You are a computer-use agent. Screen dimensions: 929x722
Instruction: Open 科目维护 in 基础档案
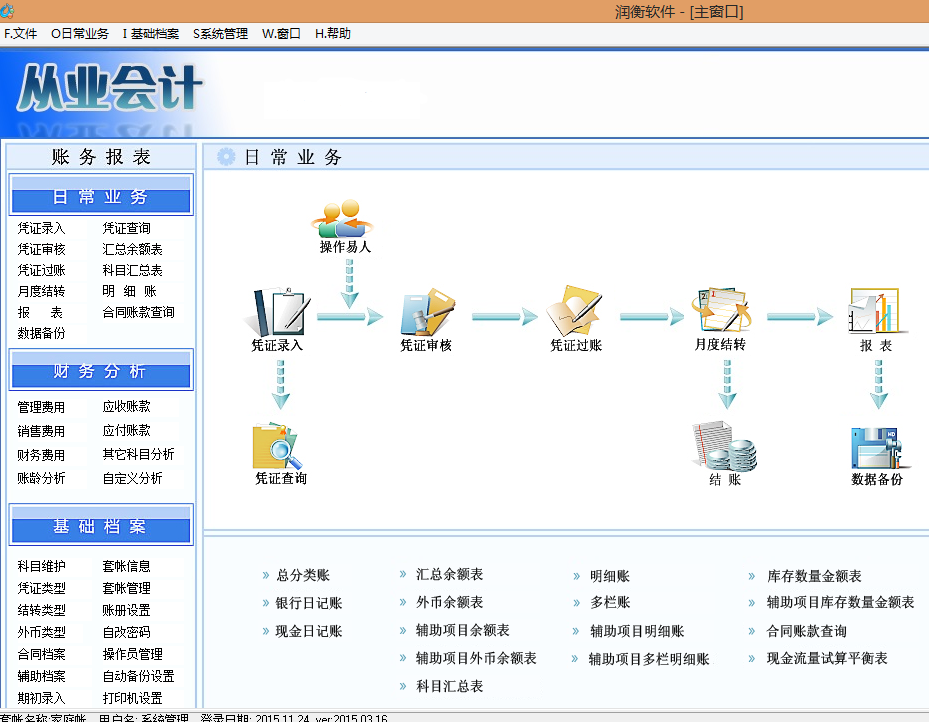click(x=41, y=566)
